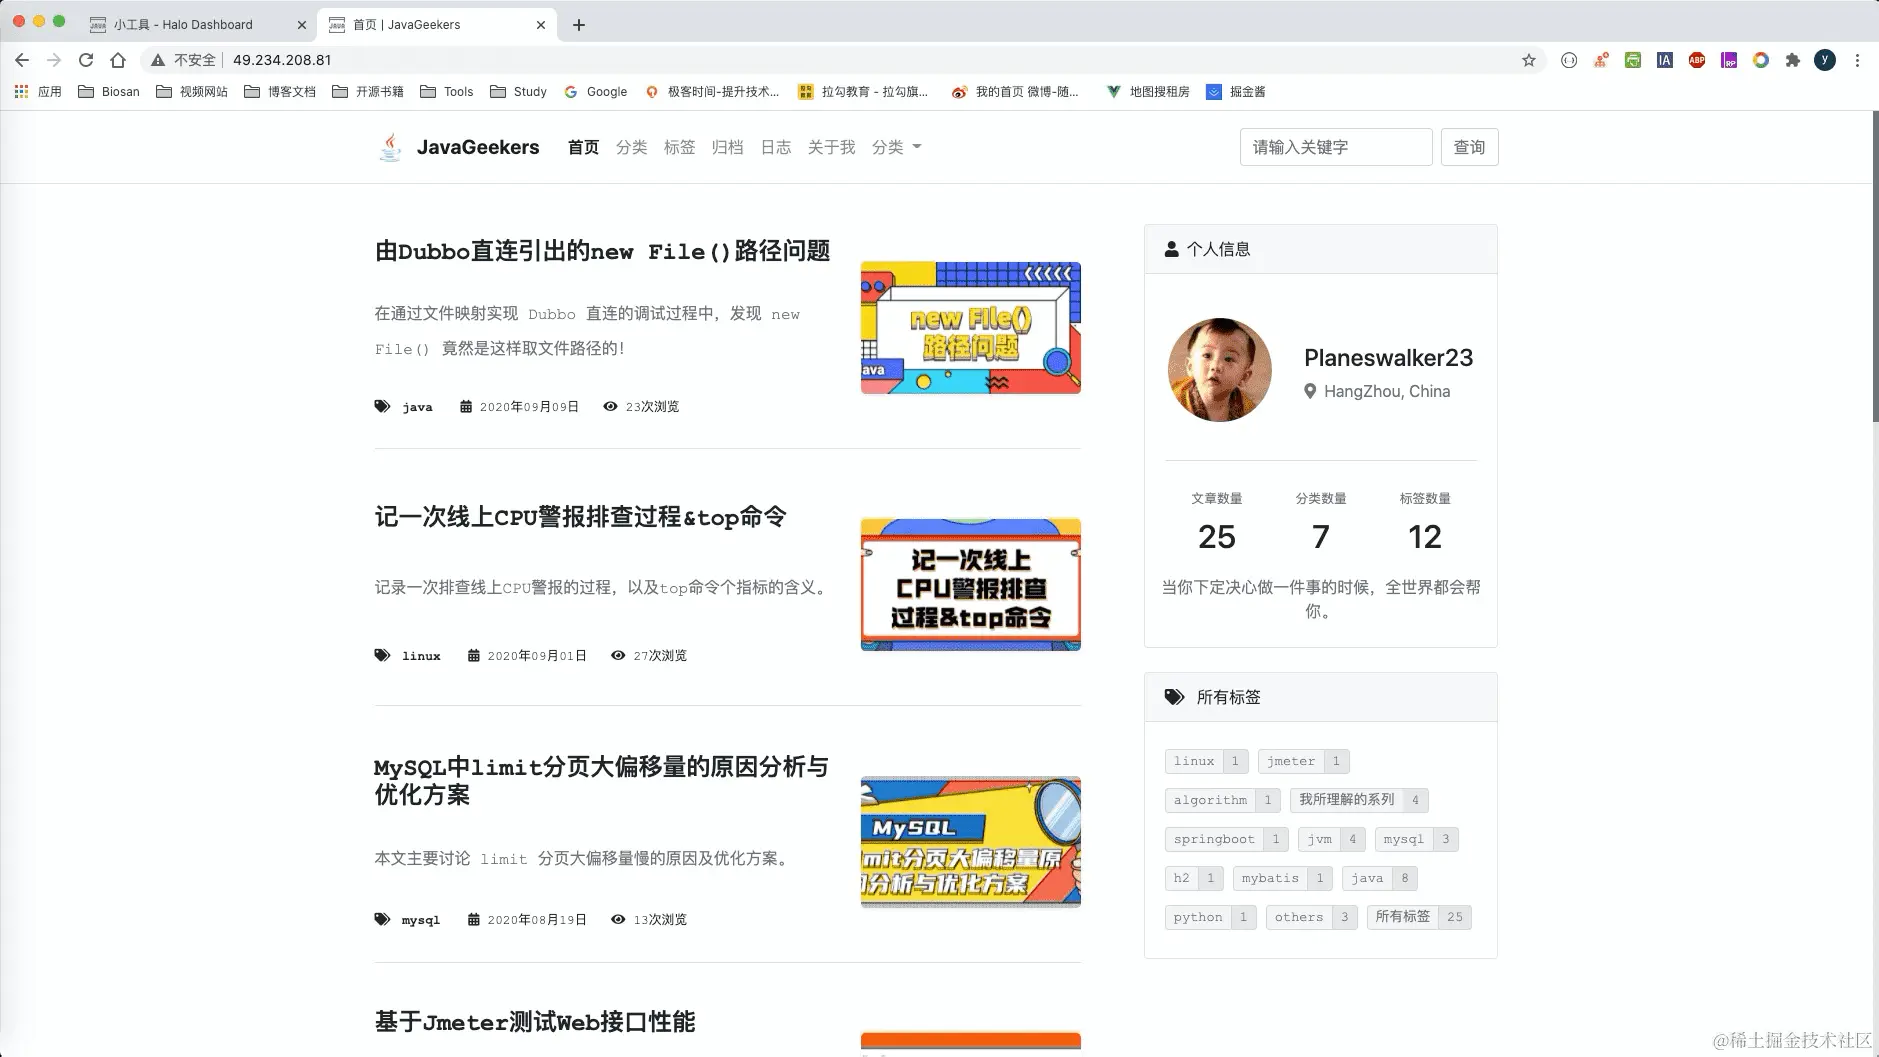Open the Extensions puzzle-piece icon
This screenshot has height=1057, width=1879.
click(x=1790, y=60)
